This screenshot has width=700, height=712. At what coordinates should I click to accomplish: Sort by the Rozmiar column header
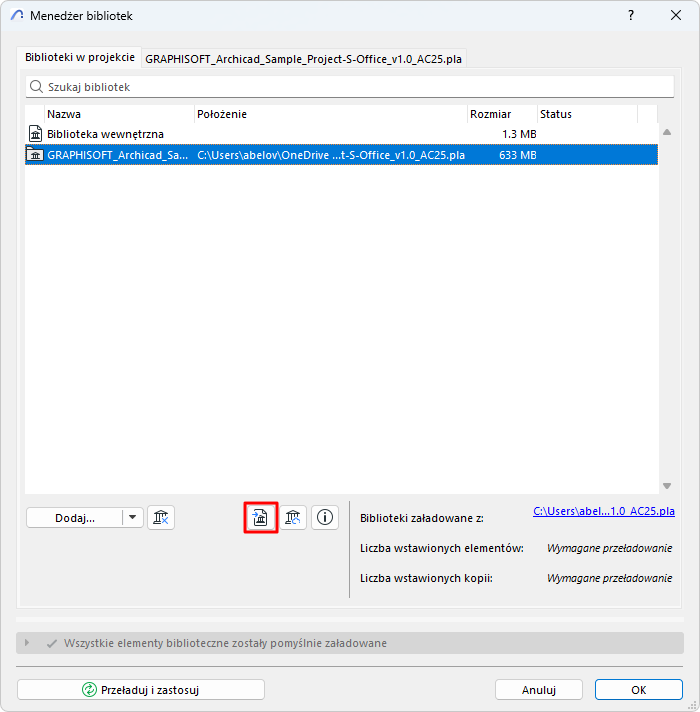coord(502,114)
